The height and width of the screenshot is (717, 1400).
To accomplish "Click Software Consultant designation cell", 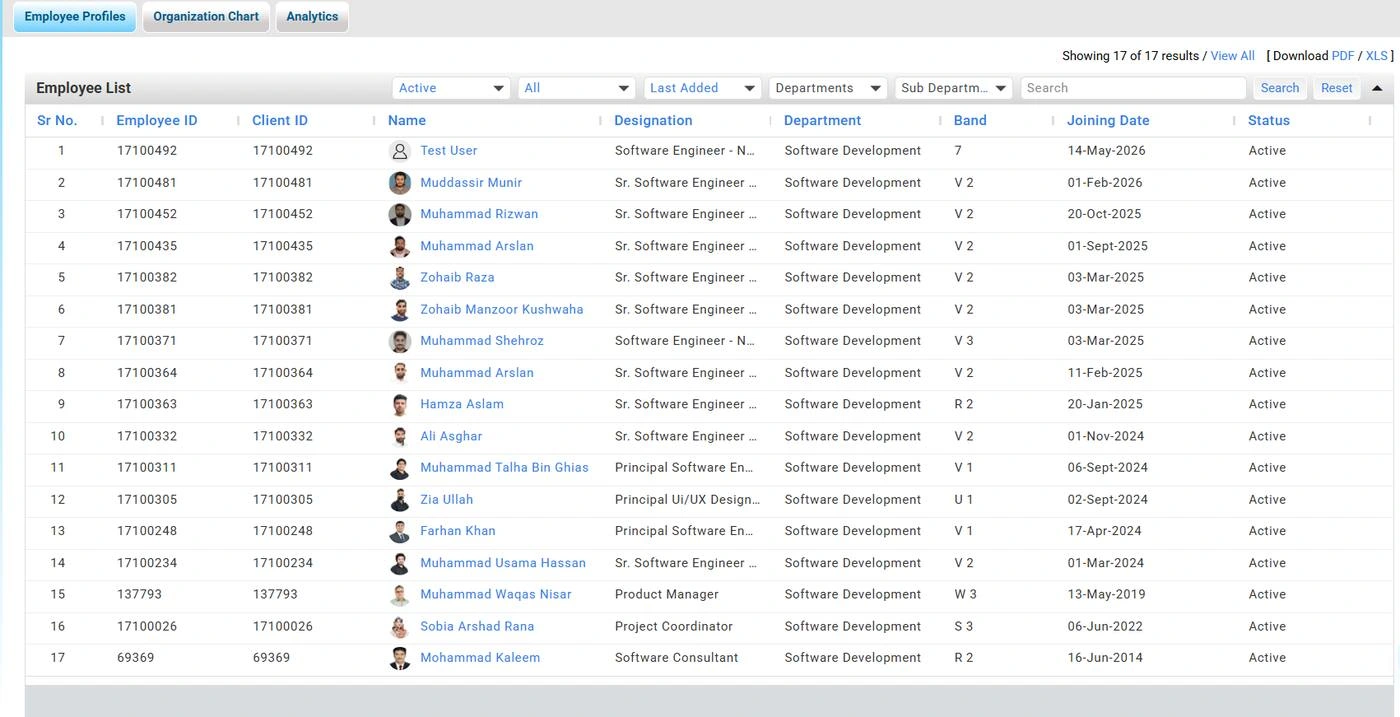I will (677, 658).
